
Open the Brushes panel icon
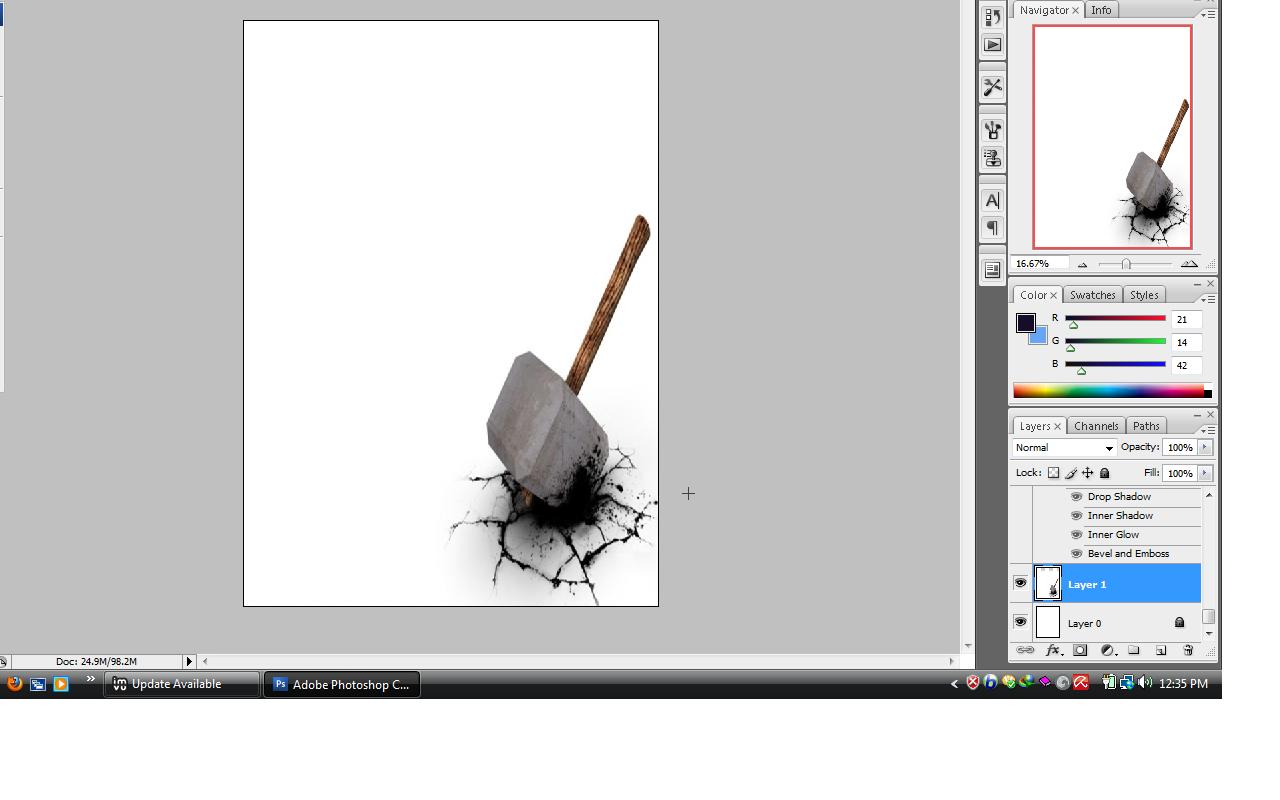tap(992, 130)
